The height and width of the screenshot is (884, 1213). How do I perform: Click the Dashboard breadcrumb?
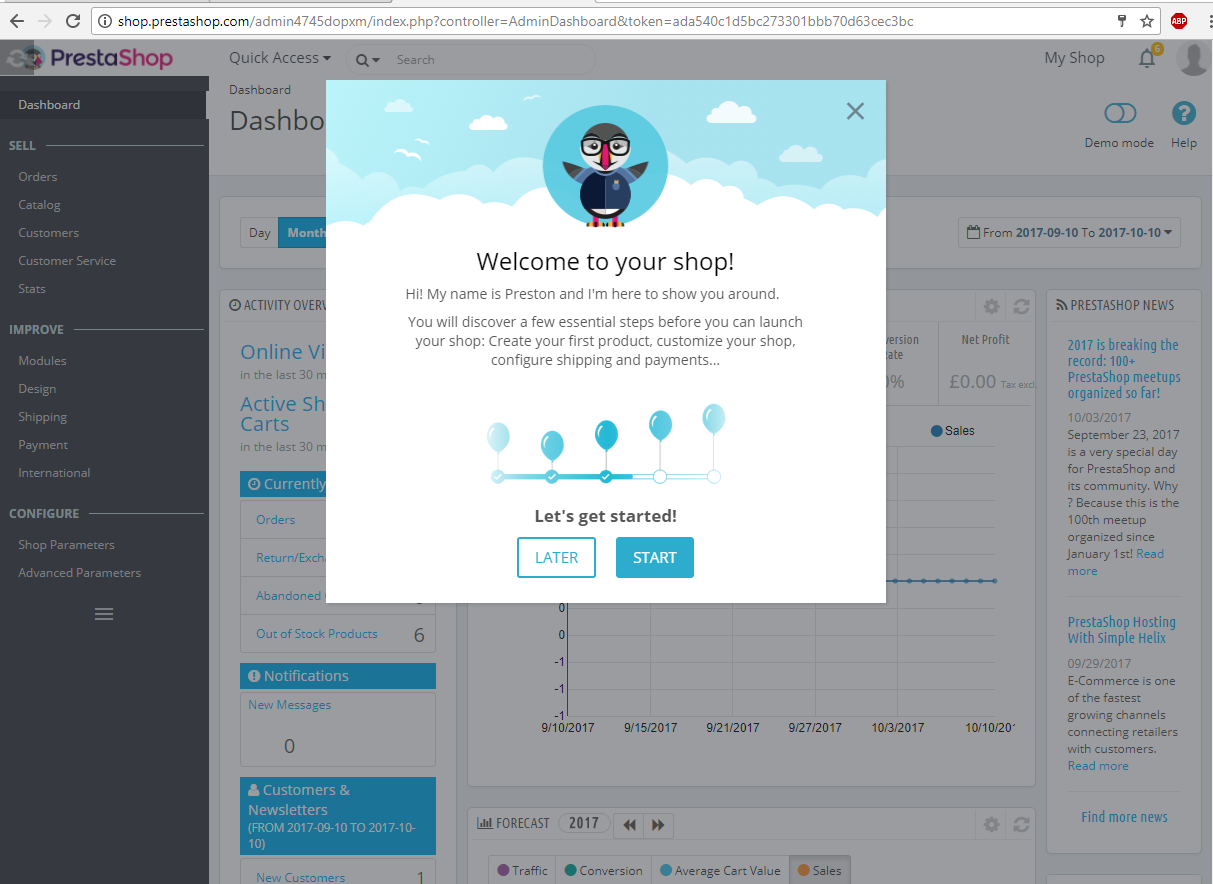point(260,90)
